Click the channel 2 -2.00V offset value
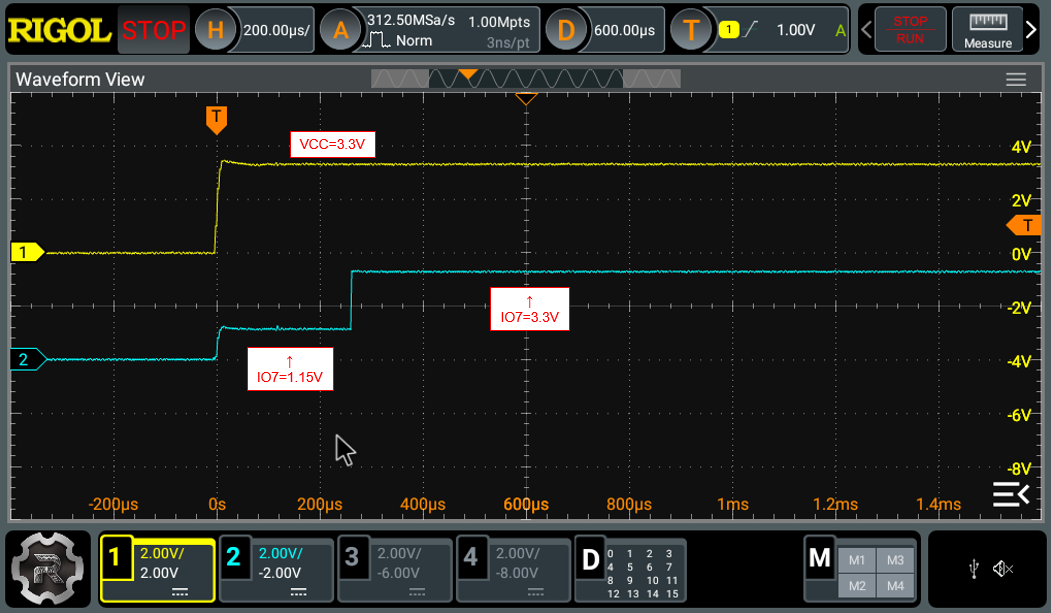 coord(280,573)
